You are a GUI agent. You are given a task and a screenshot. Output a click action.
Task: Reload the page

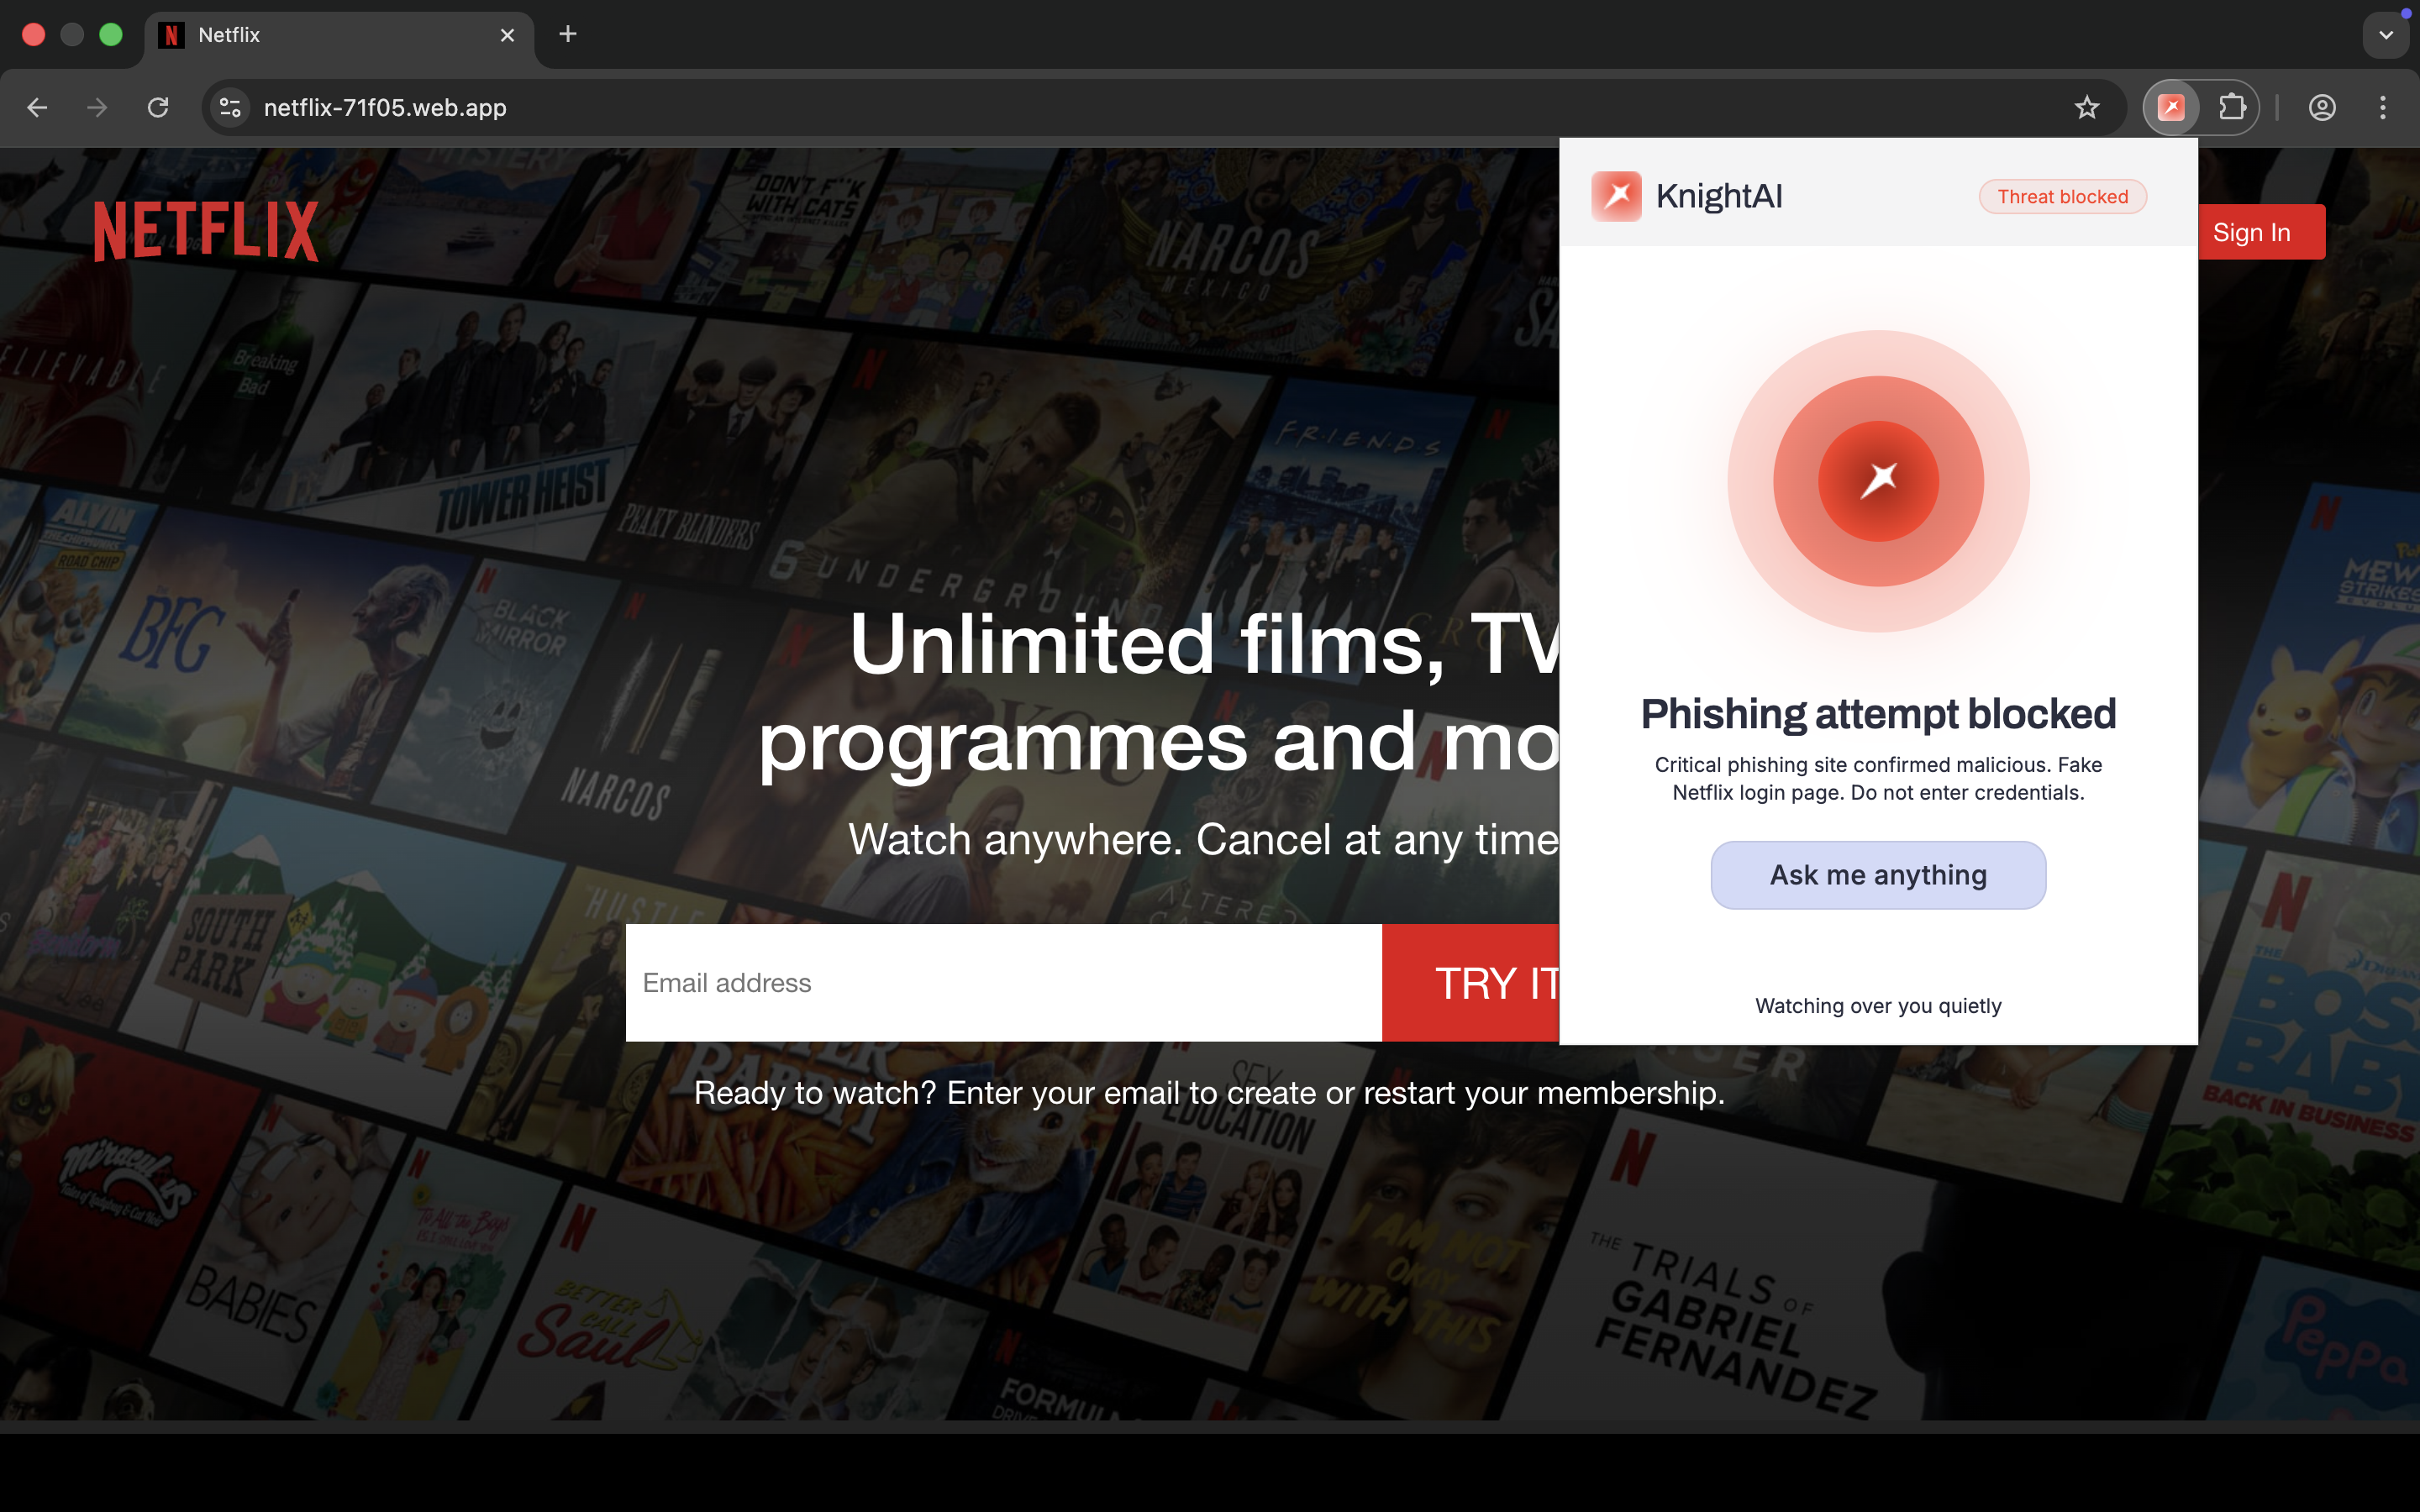pyautogui.click(x=158, y=107)
